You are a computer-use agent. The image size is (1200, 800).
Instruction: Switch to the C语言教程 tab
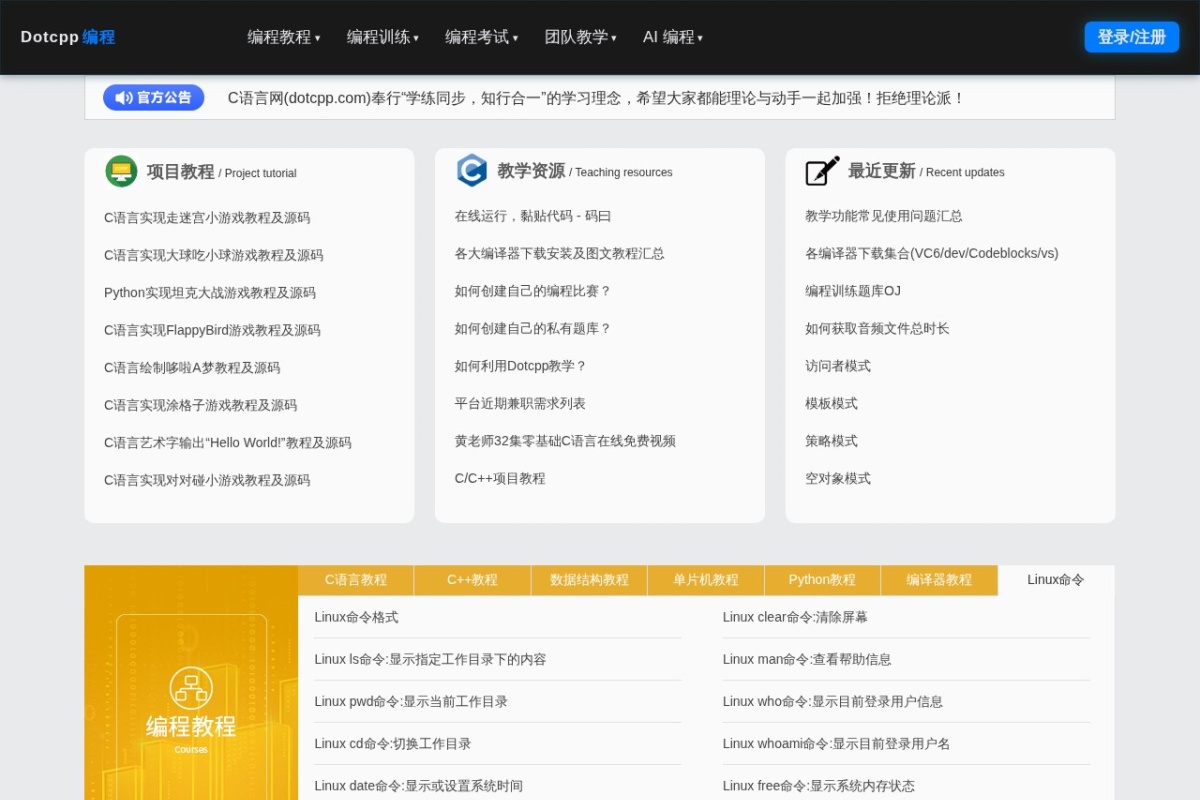pyautogui.click(x=356, y=580)
